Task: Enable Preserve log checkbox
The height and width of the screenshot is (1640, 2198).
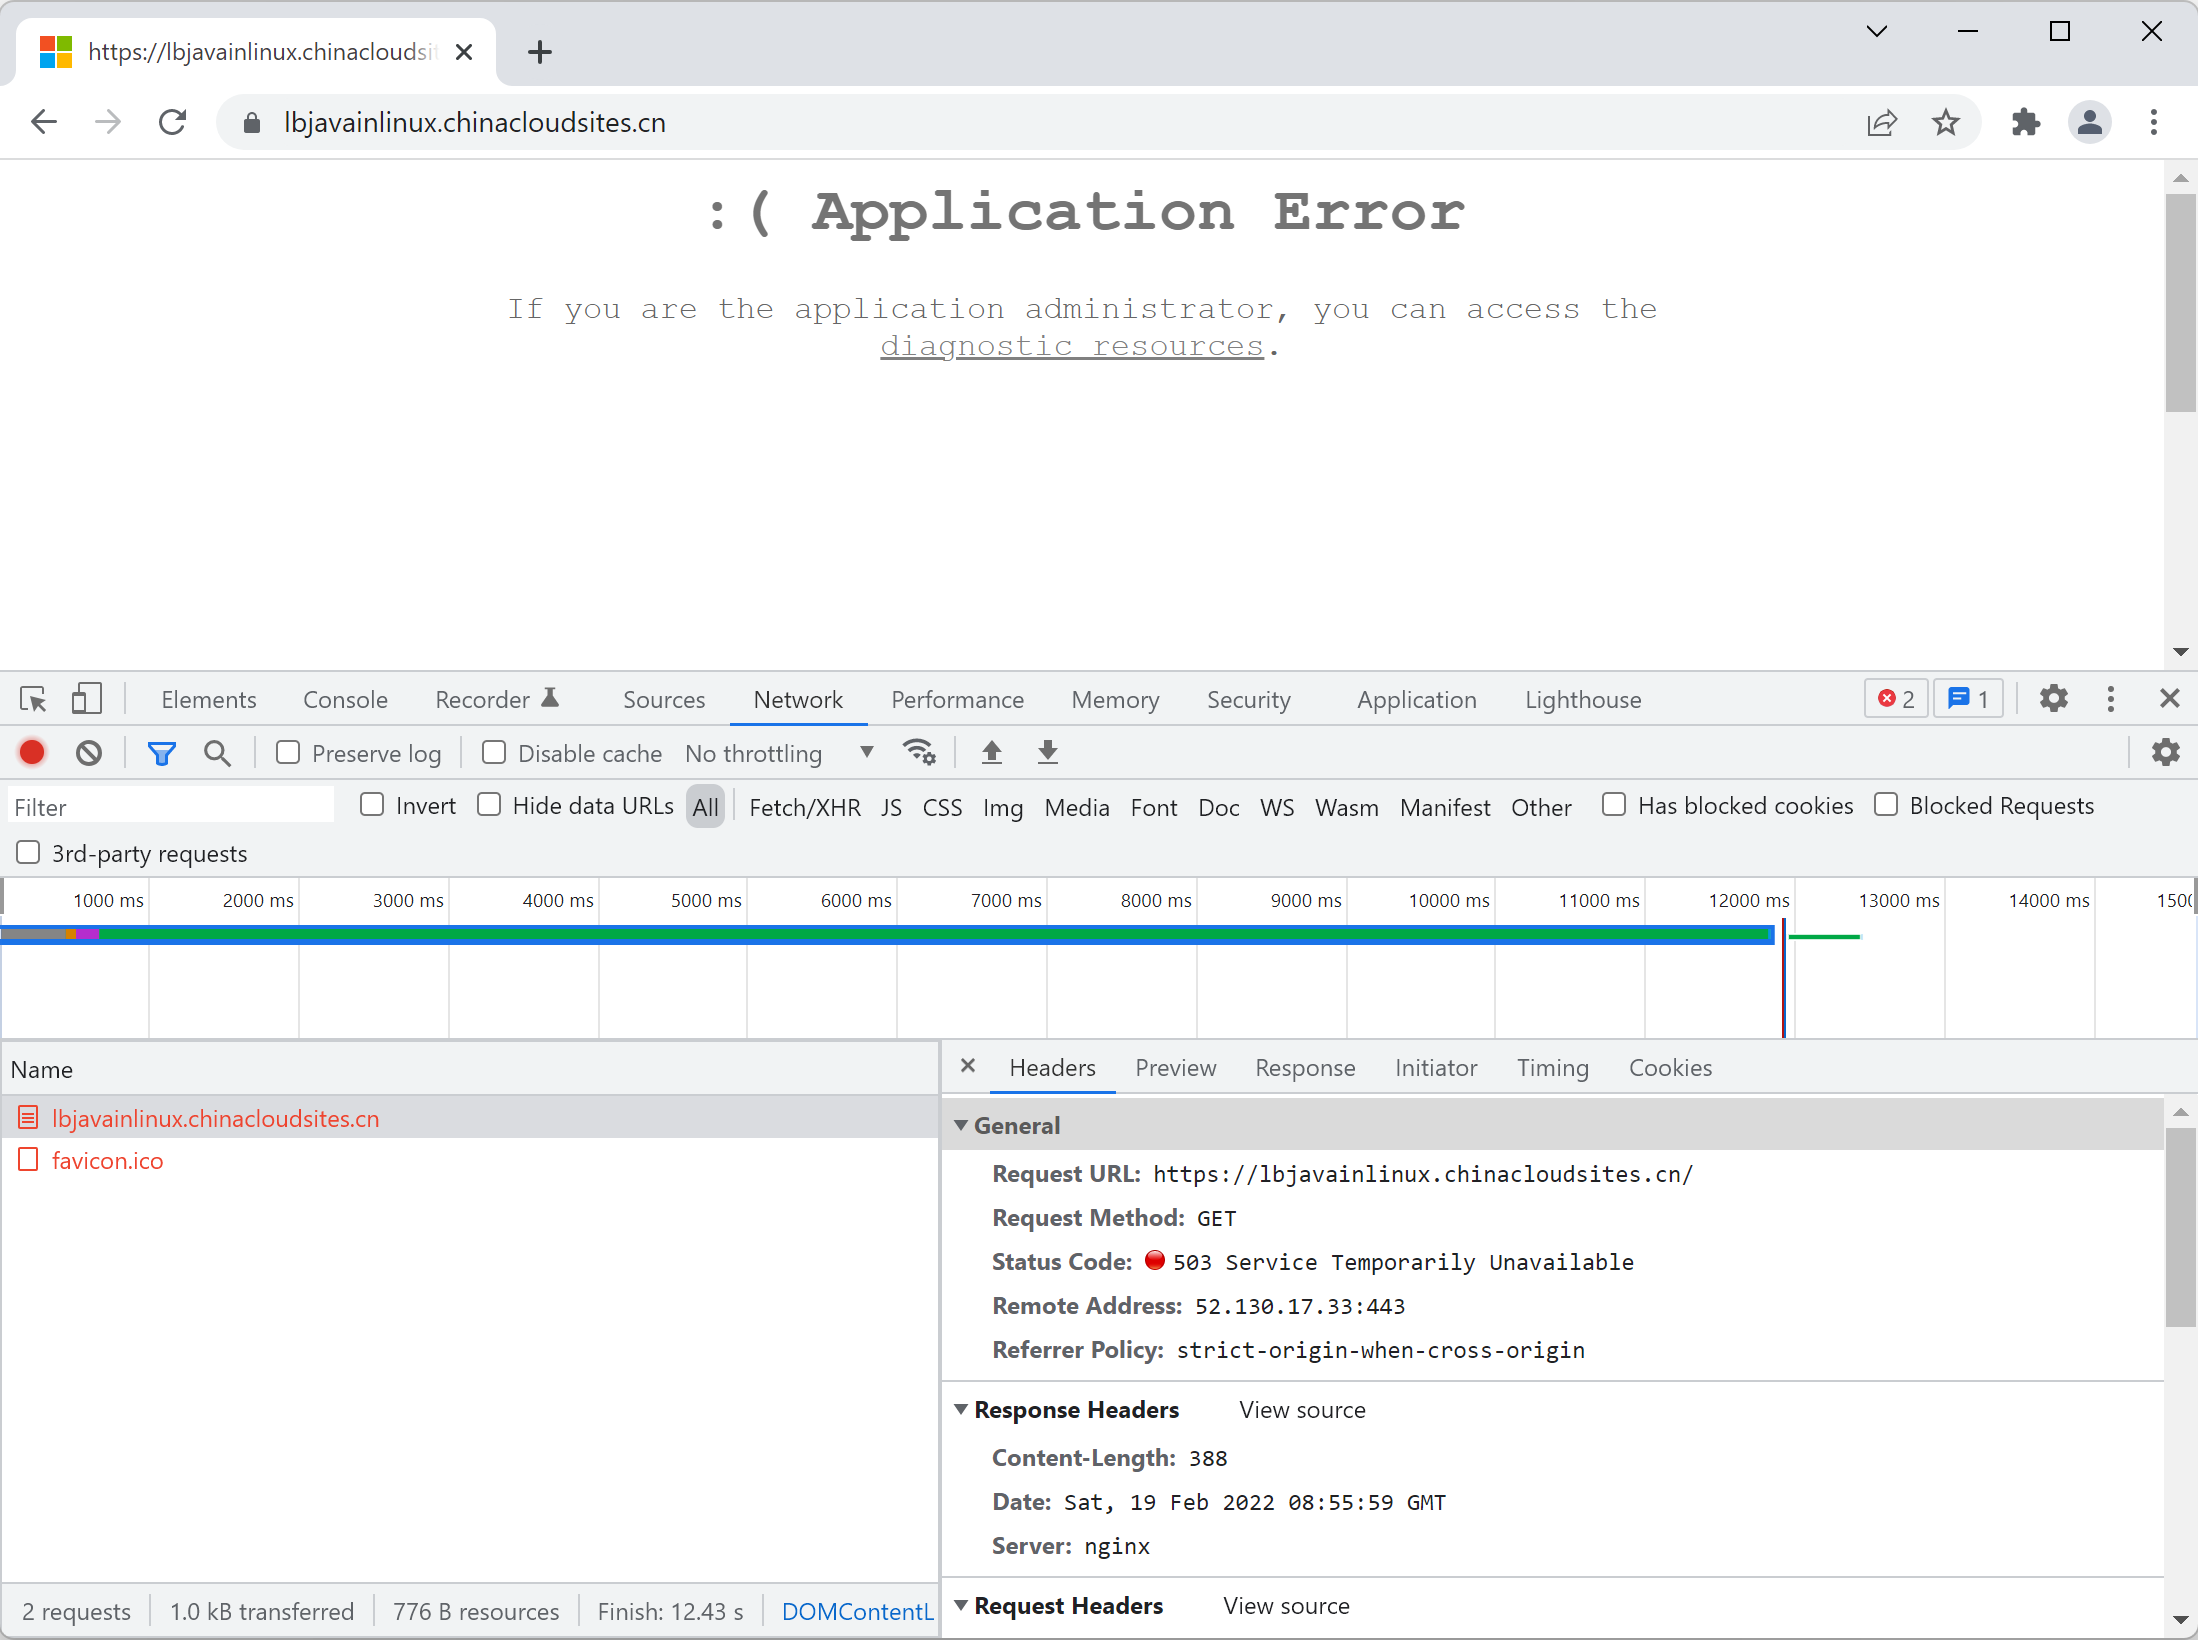Action: click(288, 753)
